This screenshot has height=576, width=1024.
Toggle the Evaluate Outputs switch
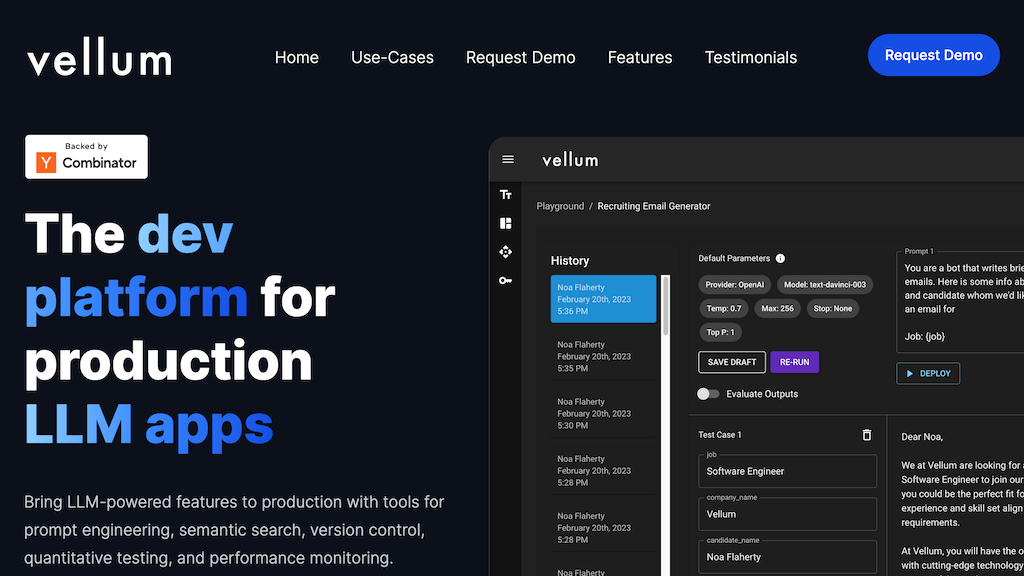(708, 394)
